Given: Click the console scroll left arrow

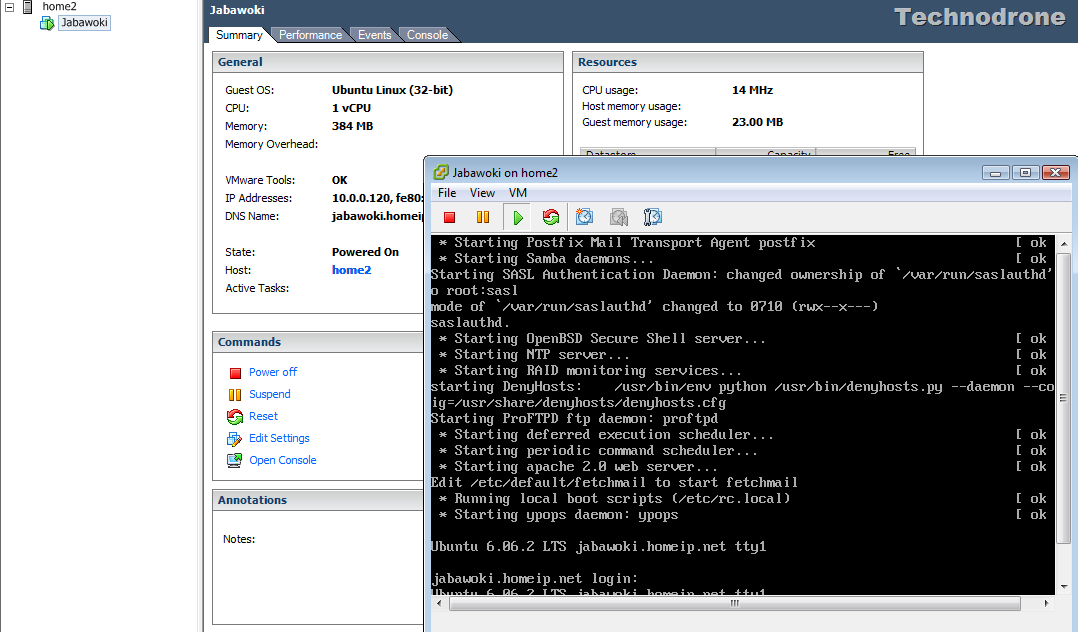Looking at the screenshot, I should pyautogui.click(x=439, y=604).
